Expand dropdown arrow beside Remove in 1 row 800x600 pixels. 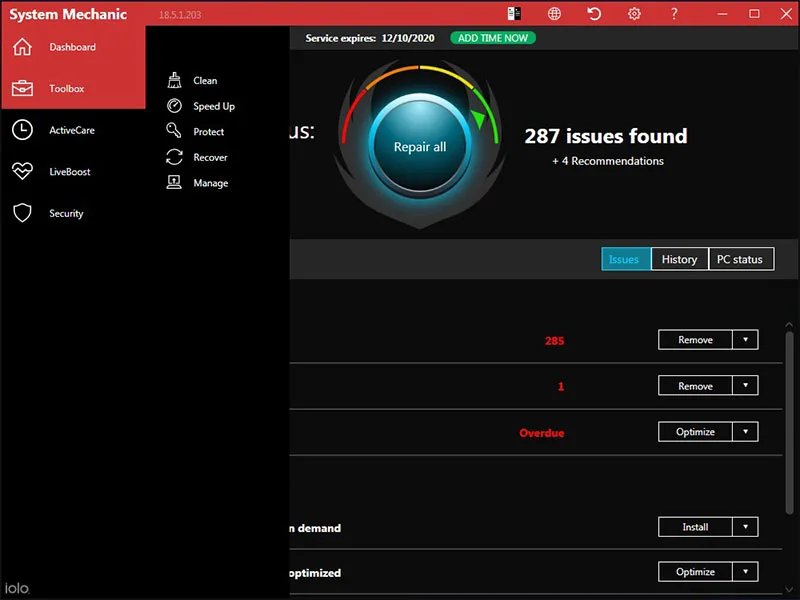pyautogui.click(x=745, y=386)
